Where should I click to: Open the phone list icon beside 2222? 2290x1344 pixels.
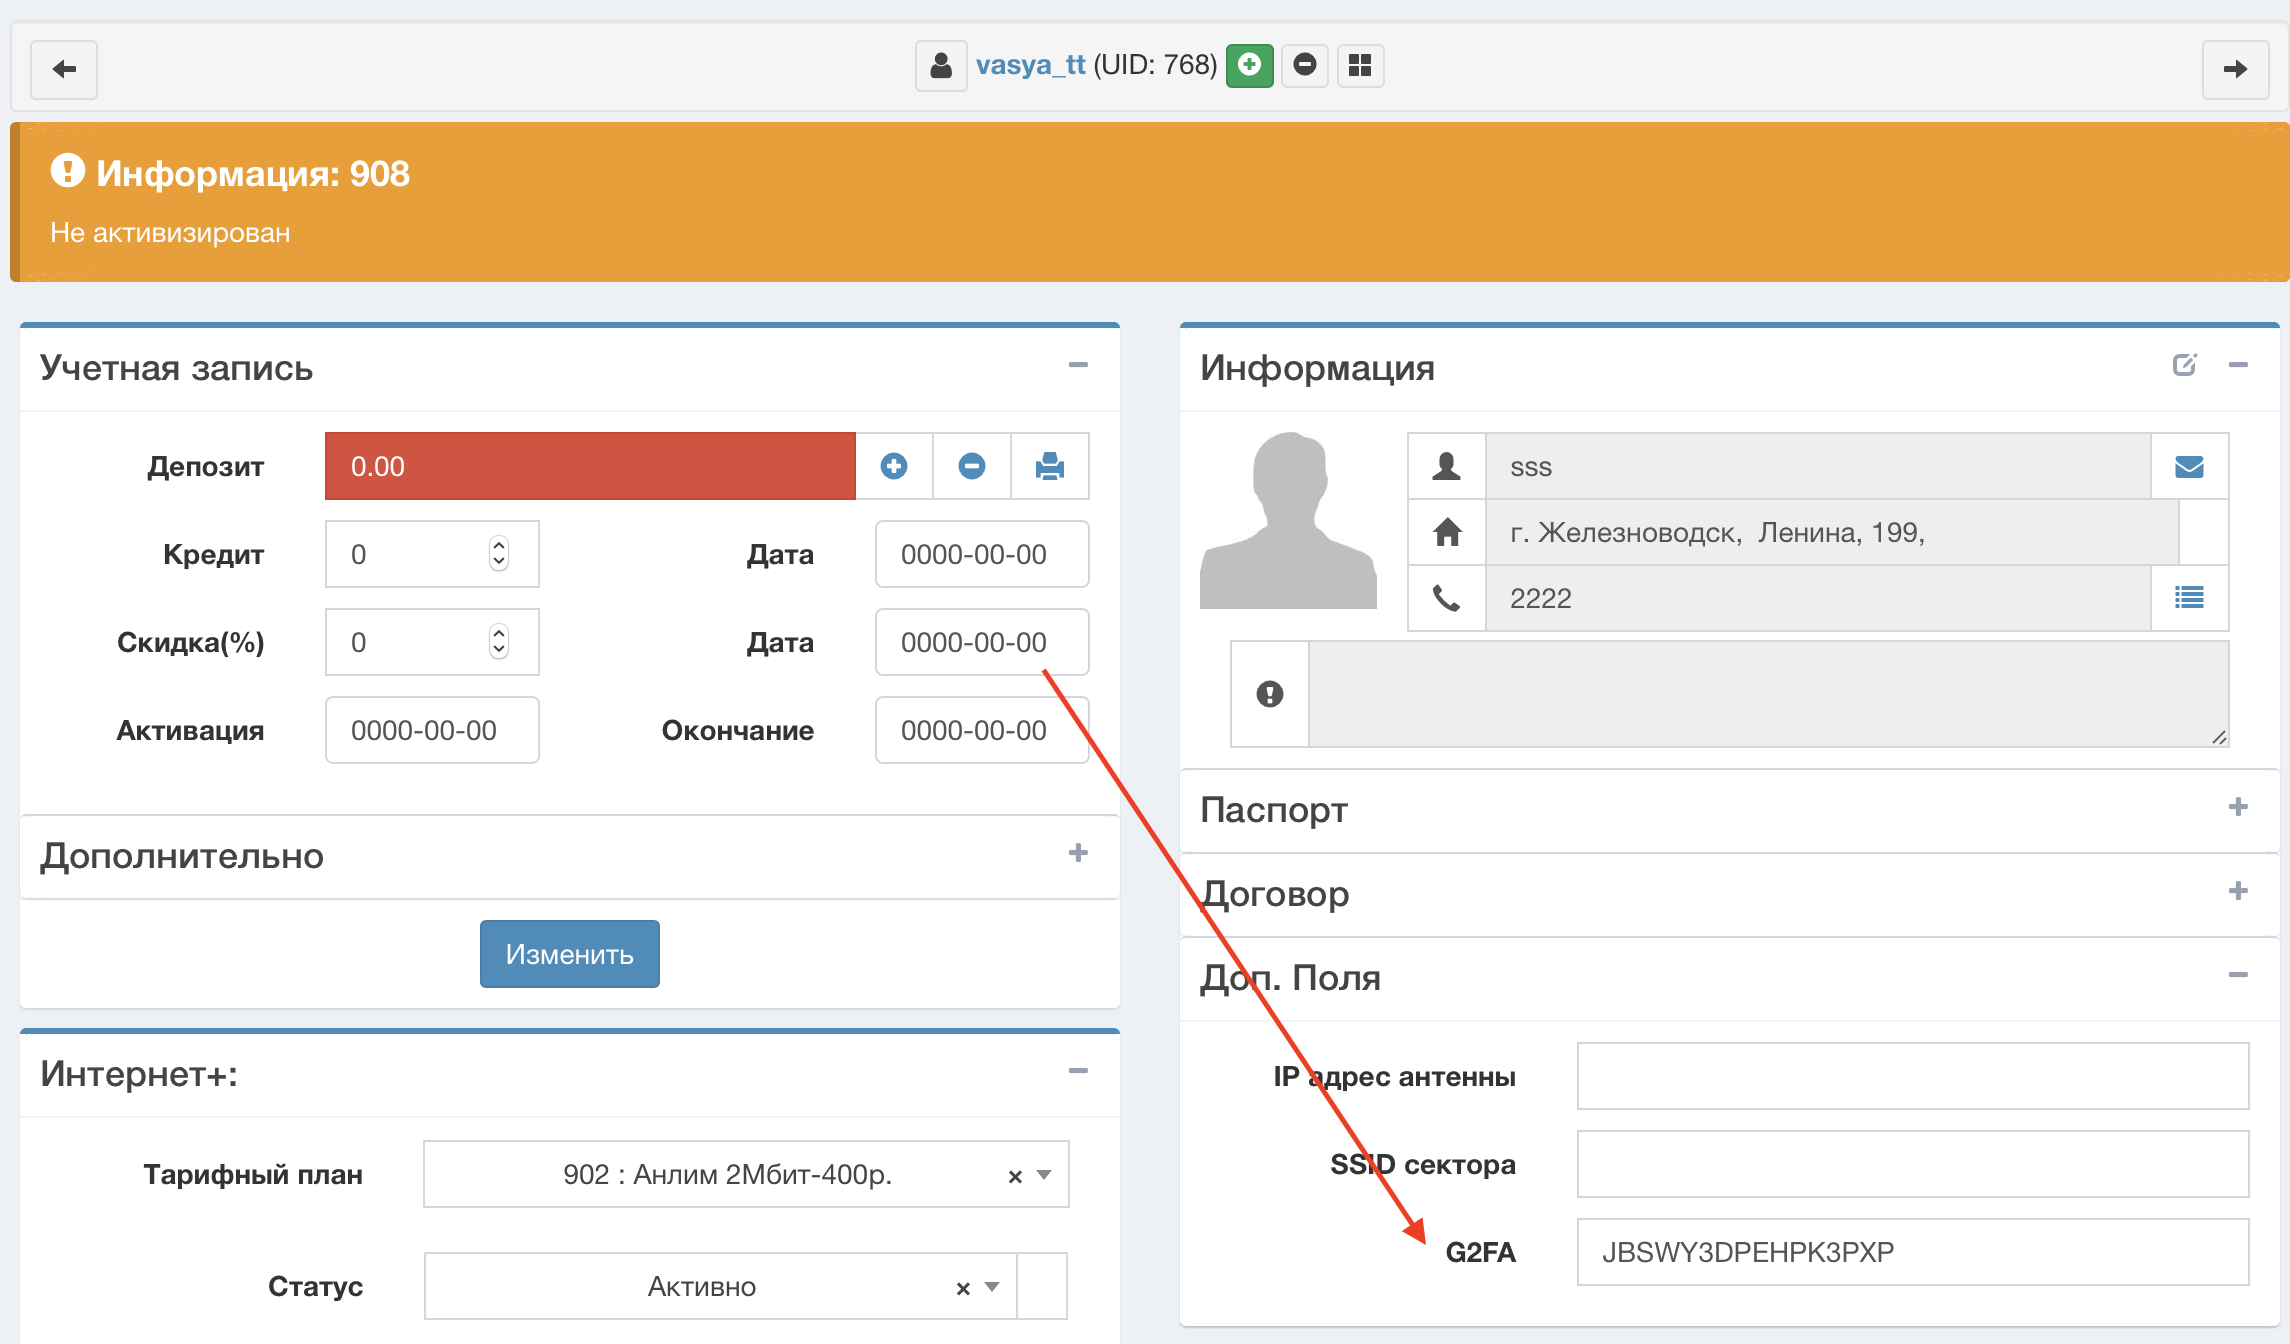tap(2189, 598)
